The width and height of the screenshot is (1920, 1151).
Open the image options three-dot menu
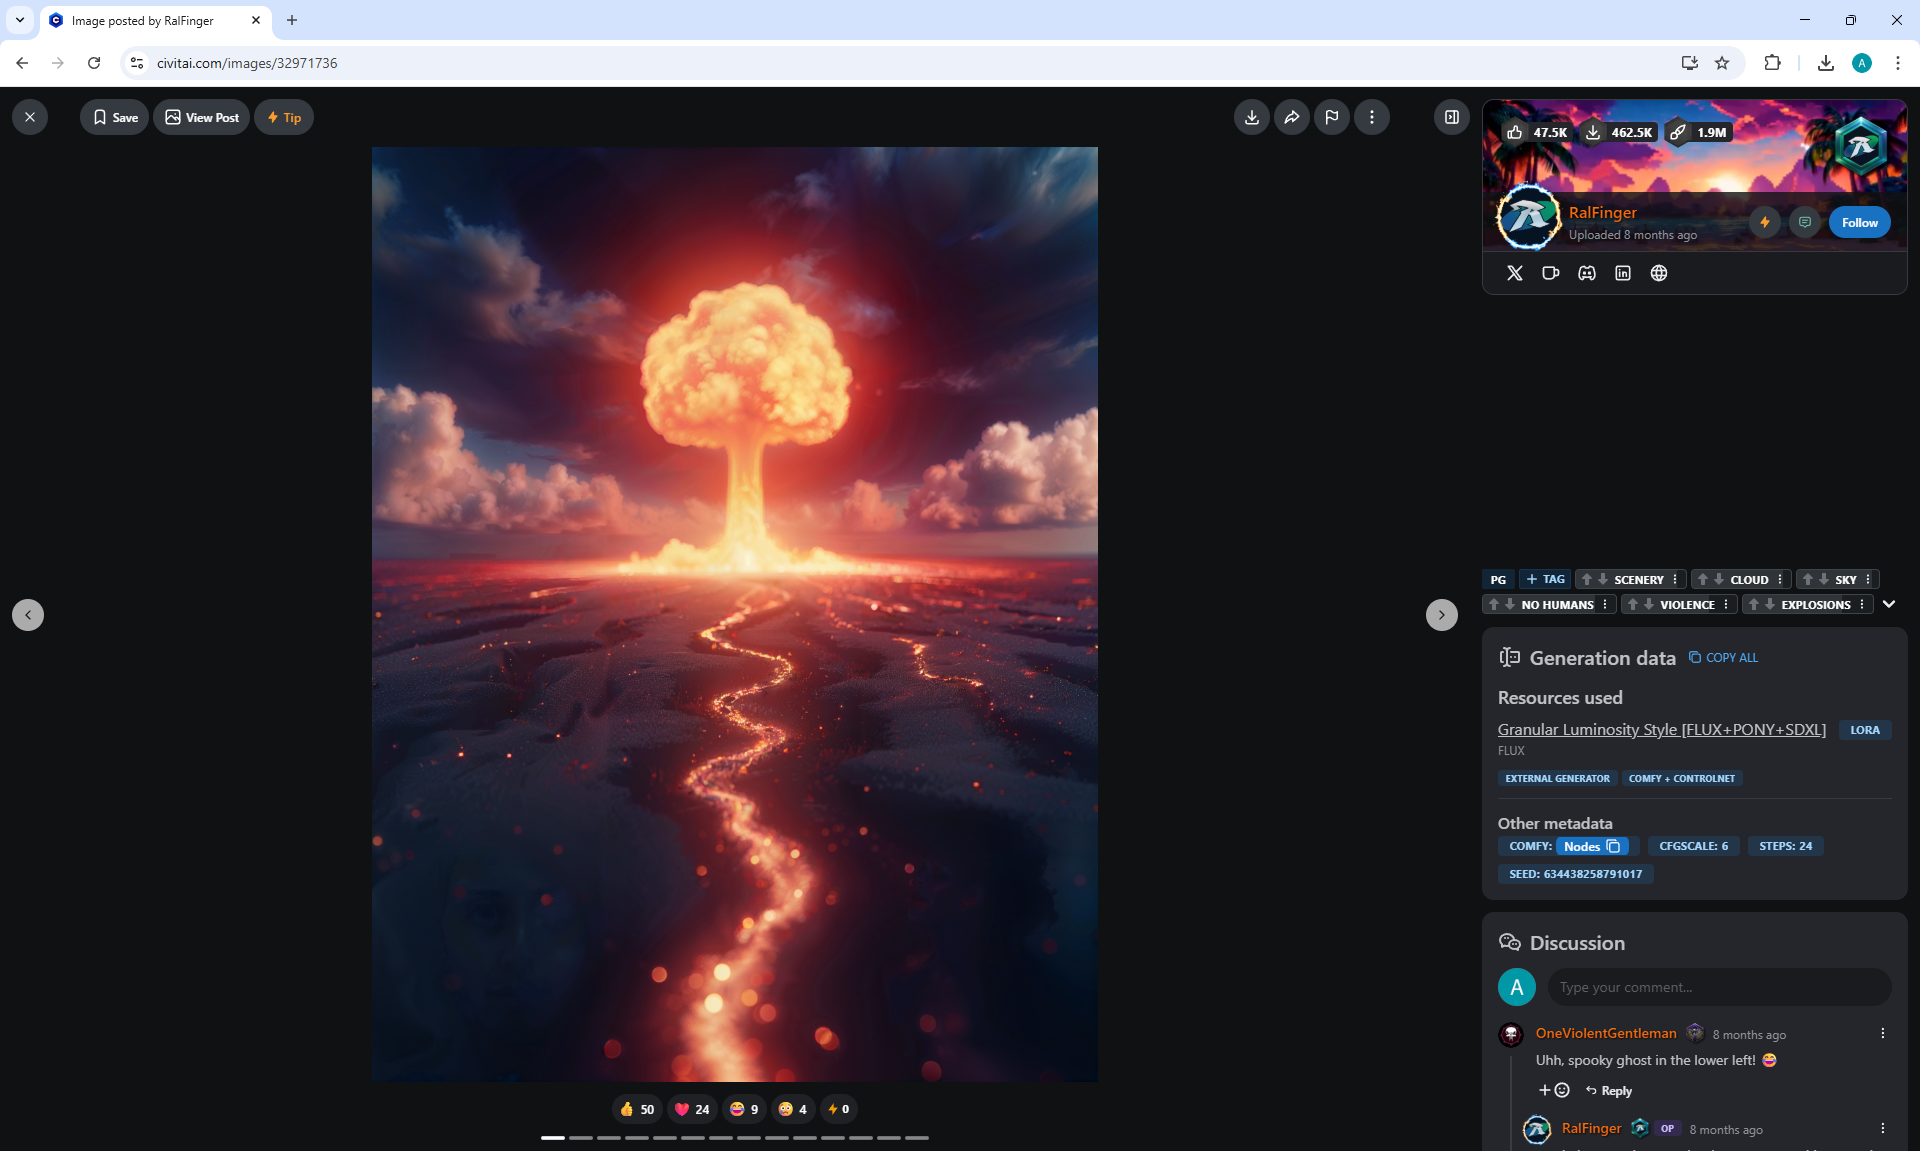click(x=1371, y=117)
